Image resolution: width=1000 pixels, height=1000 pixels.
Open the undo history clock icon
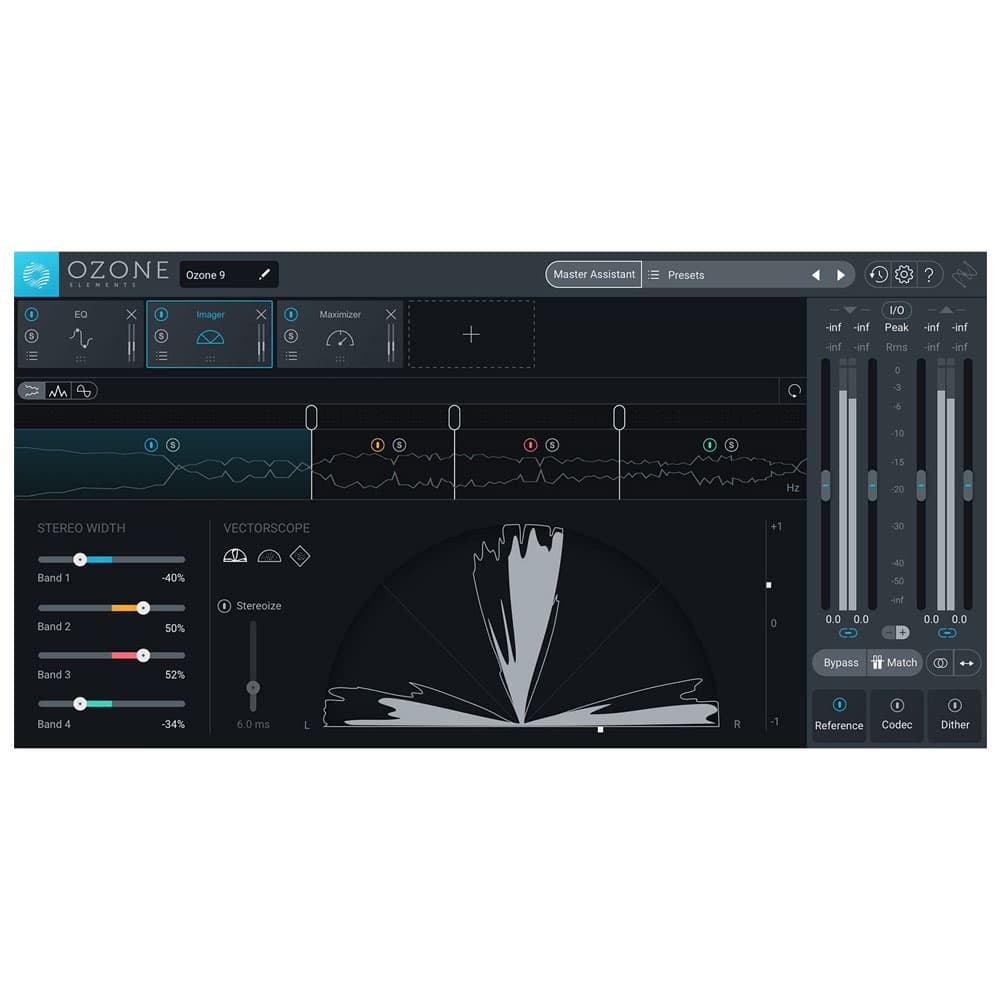point(878,274)
